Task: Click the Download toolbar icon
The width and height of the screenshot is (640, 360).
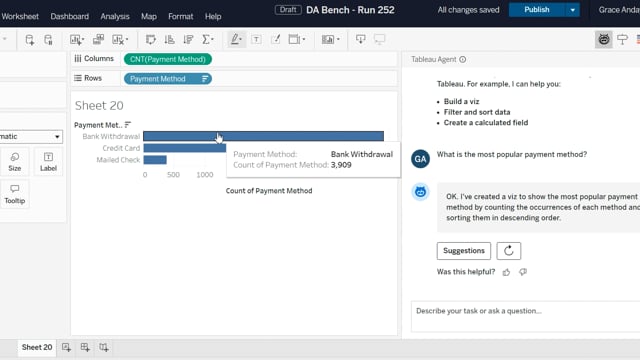Action: pos(360,40)
